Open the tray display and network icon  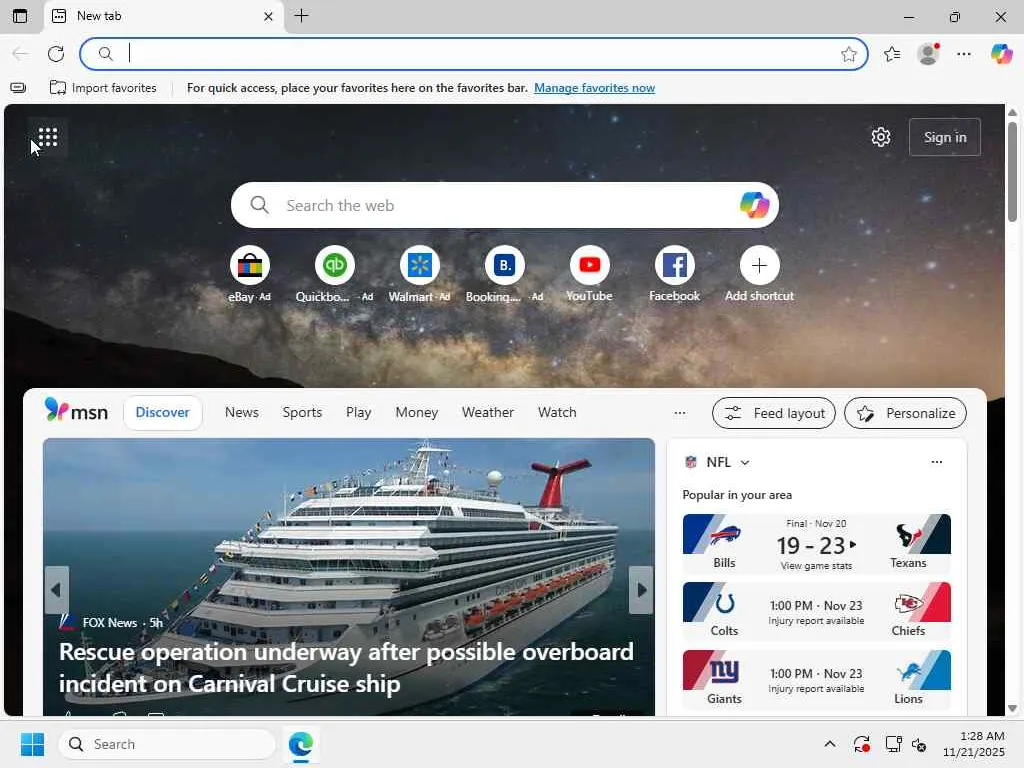893,744
